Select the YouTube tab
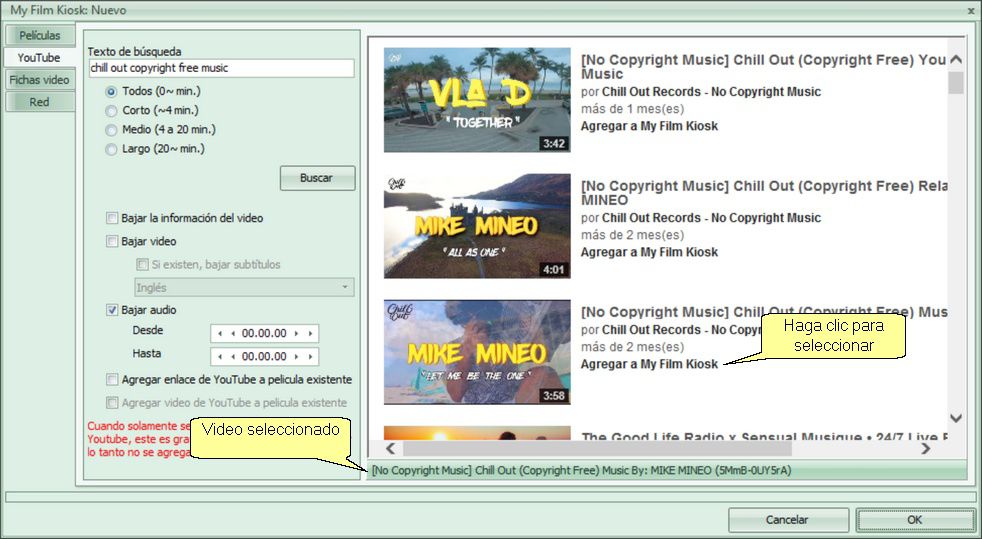This screenshot has width=982, height=539. pos(39,58)
